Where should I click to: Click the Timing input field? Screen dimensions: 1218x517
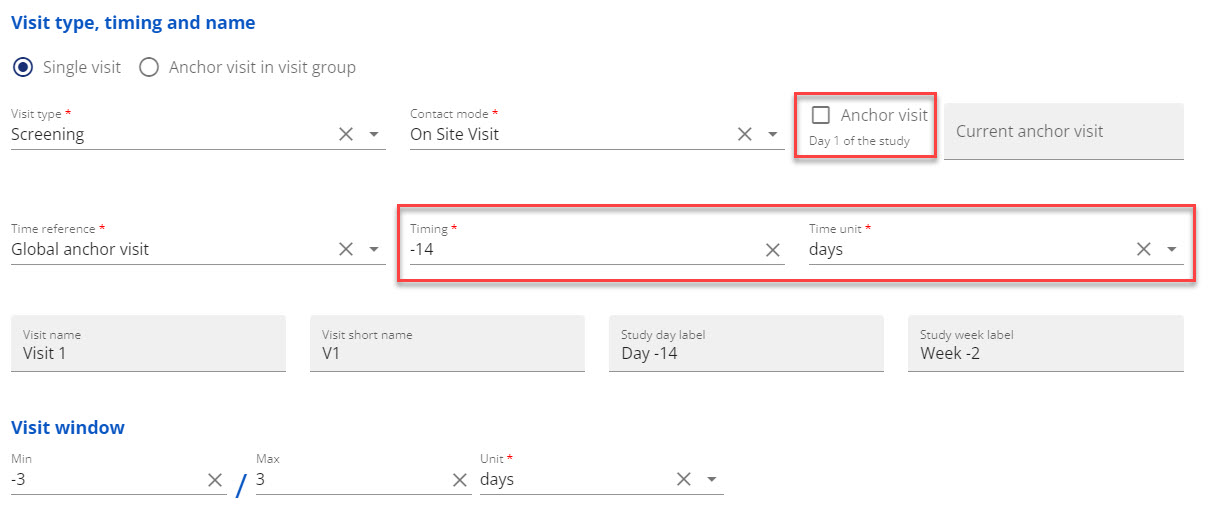coord(585,249)
